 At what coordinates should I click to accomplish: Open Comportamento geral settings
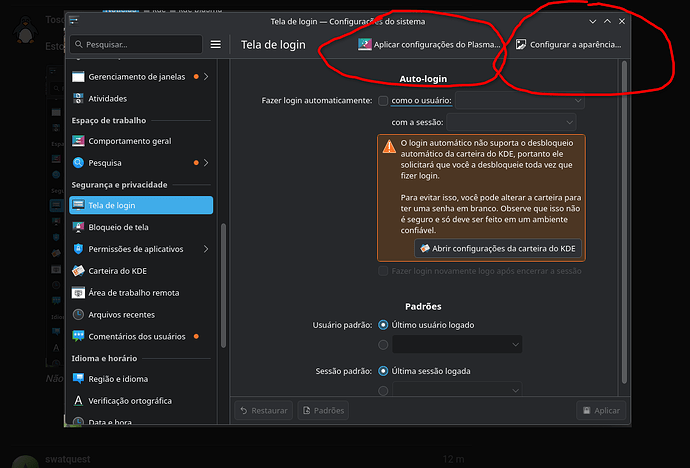(129, 141)
